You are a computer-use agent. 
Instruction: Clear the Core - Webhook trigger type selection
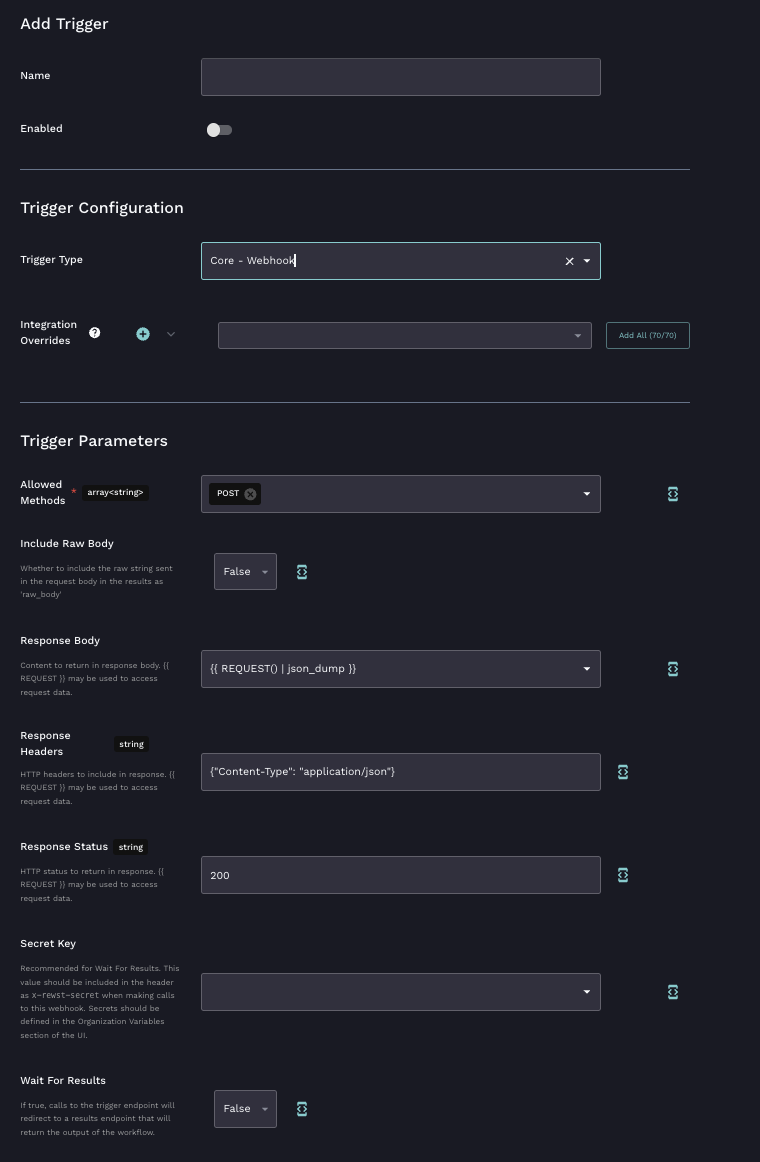(x=570, y=261)
